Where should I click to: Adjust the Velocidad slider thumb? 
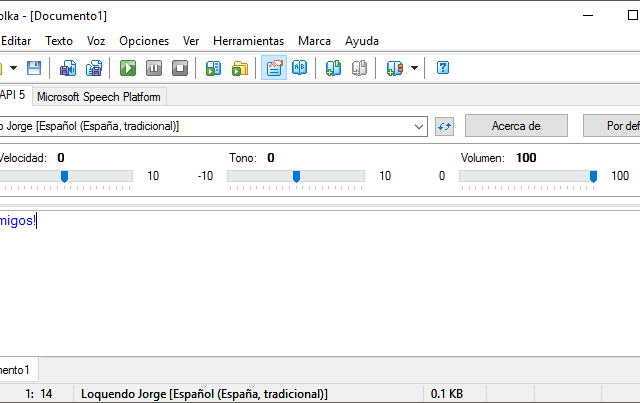point(64,176)
